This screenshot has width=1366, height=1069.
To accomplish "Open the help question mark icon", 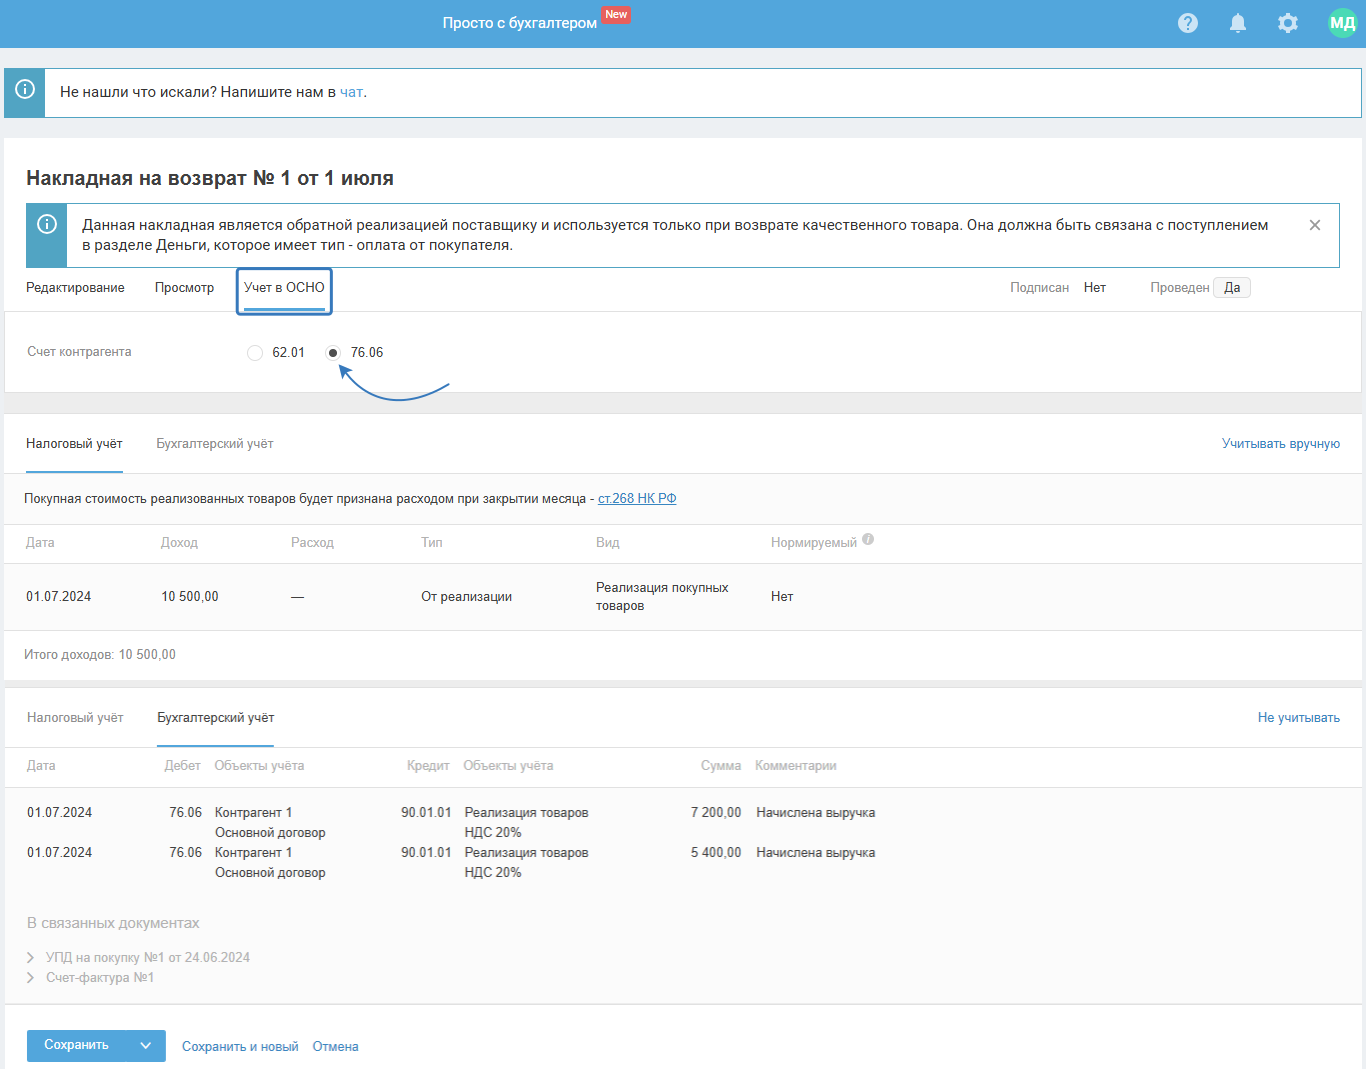I will click(1188, 23).
